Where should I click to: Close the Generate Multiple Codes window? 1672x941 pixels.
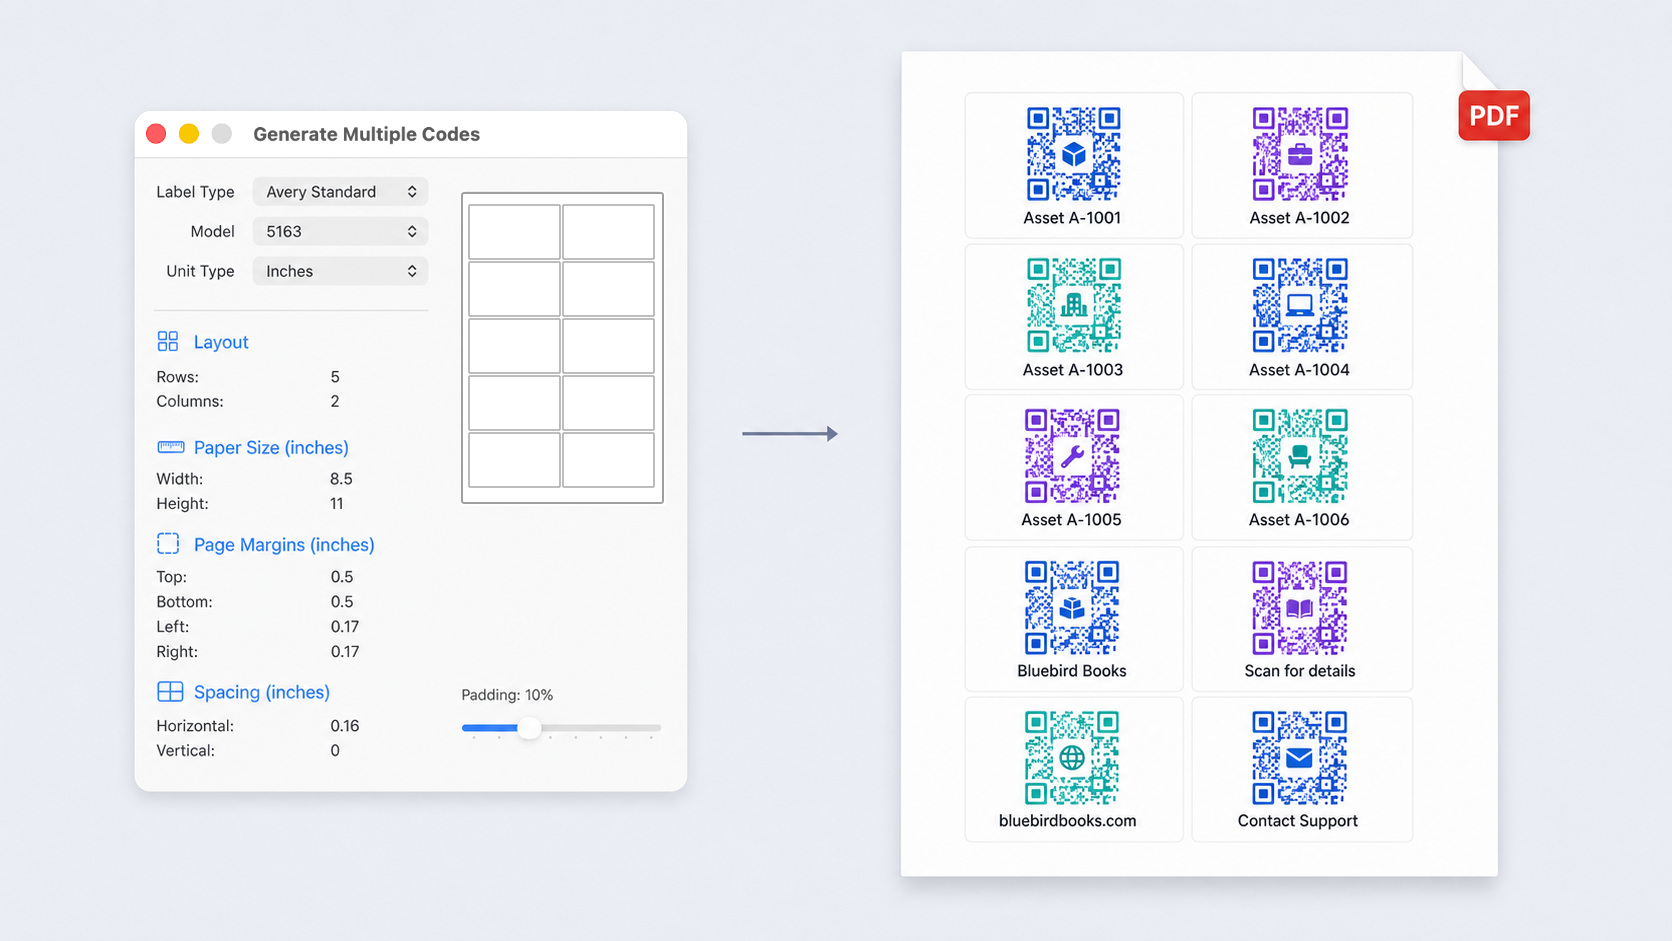156,134
